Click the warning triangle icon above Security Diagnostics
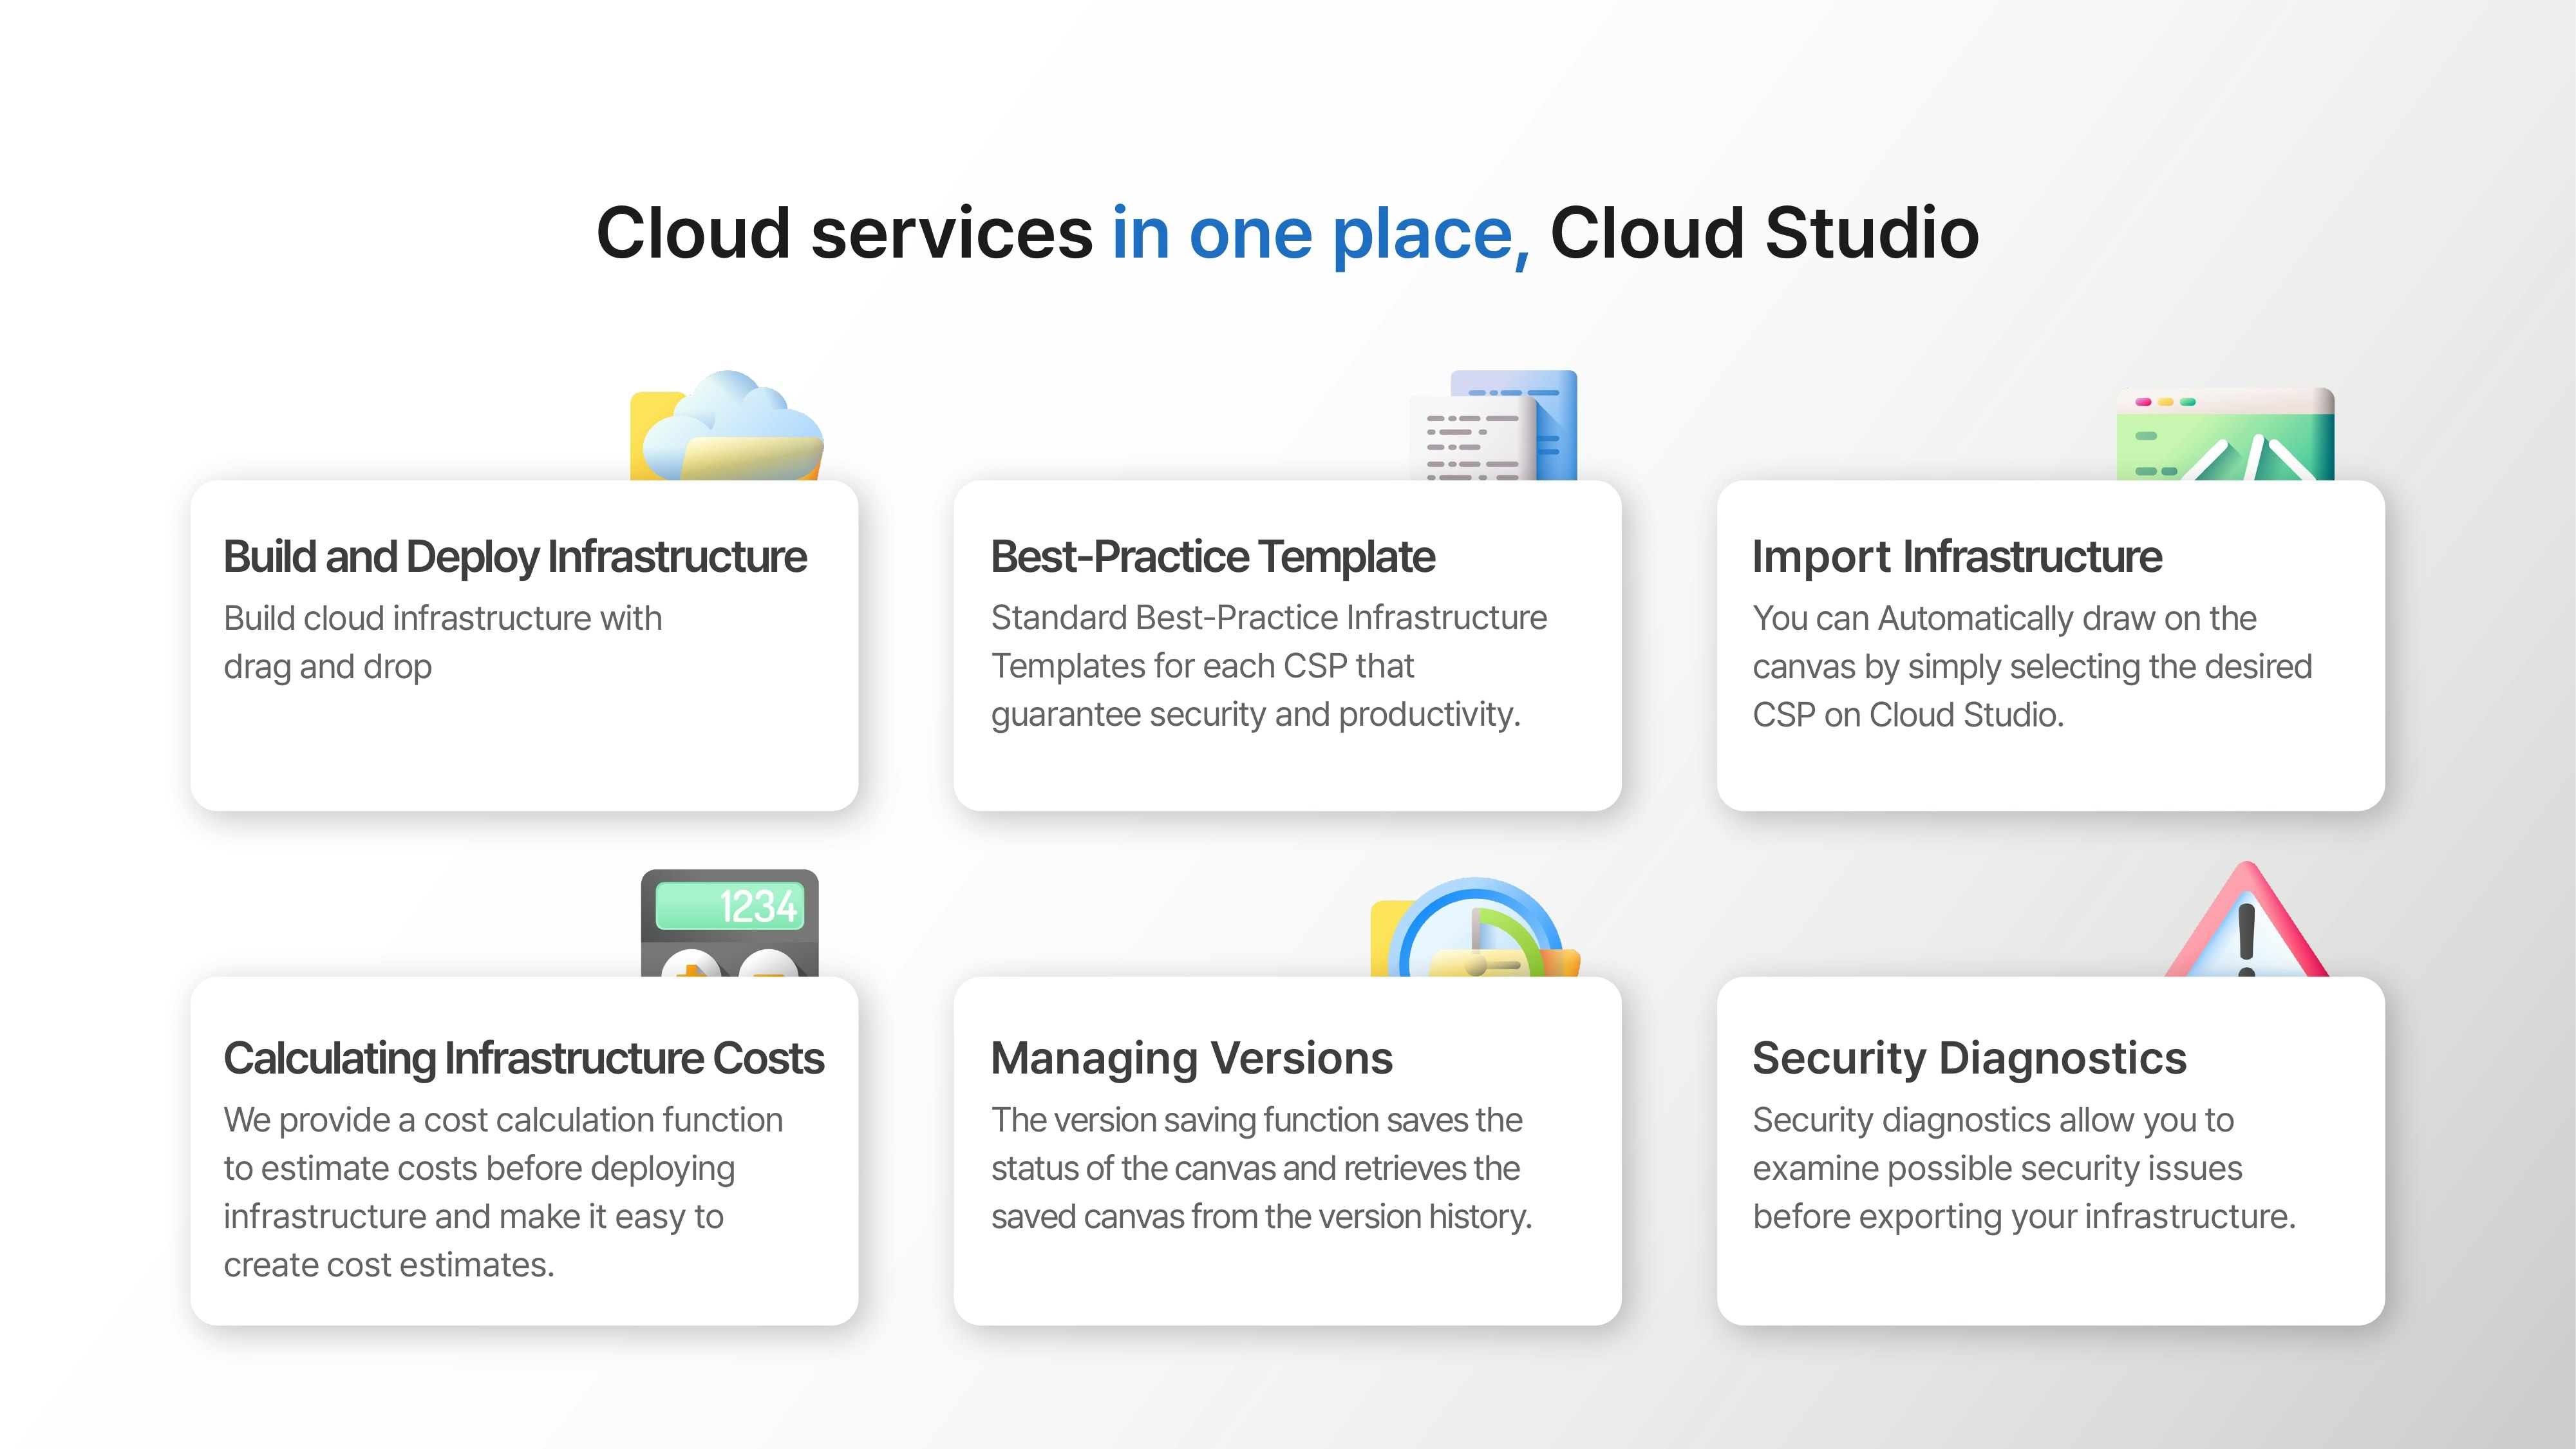The image size is (2576, 1449). (2247, 919)
